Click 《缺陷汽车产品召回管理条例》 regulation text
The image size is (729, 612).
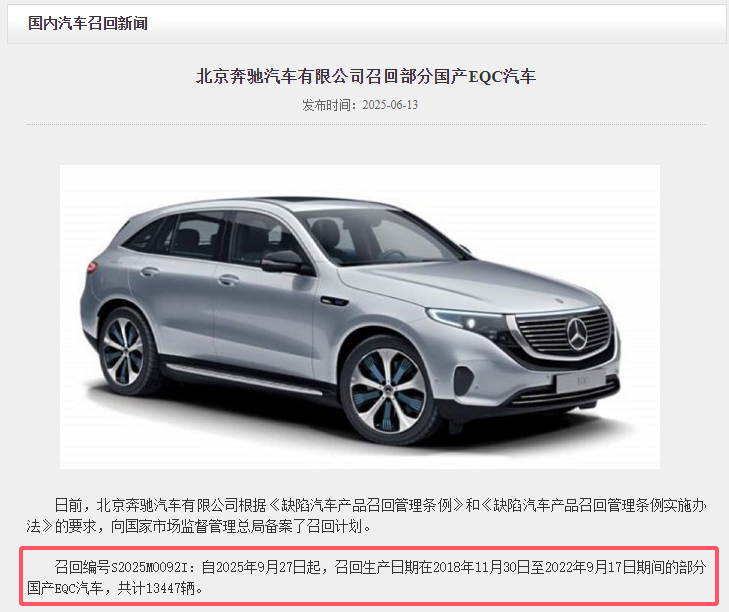pyautogui.click(x=366, y=505)
